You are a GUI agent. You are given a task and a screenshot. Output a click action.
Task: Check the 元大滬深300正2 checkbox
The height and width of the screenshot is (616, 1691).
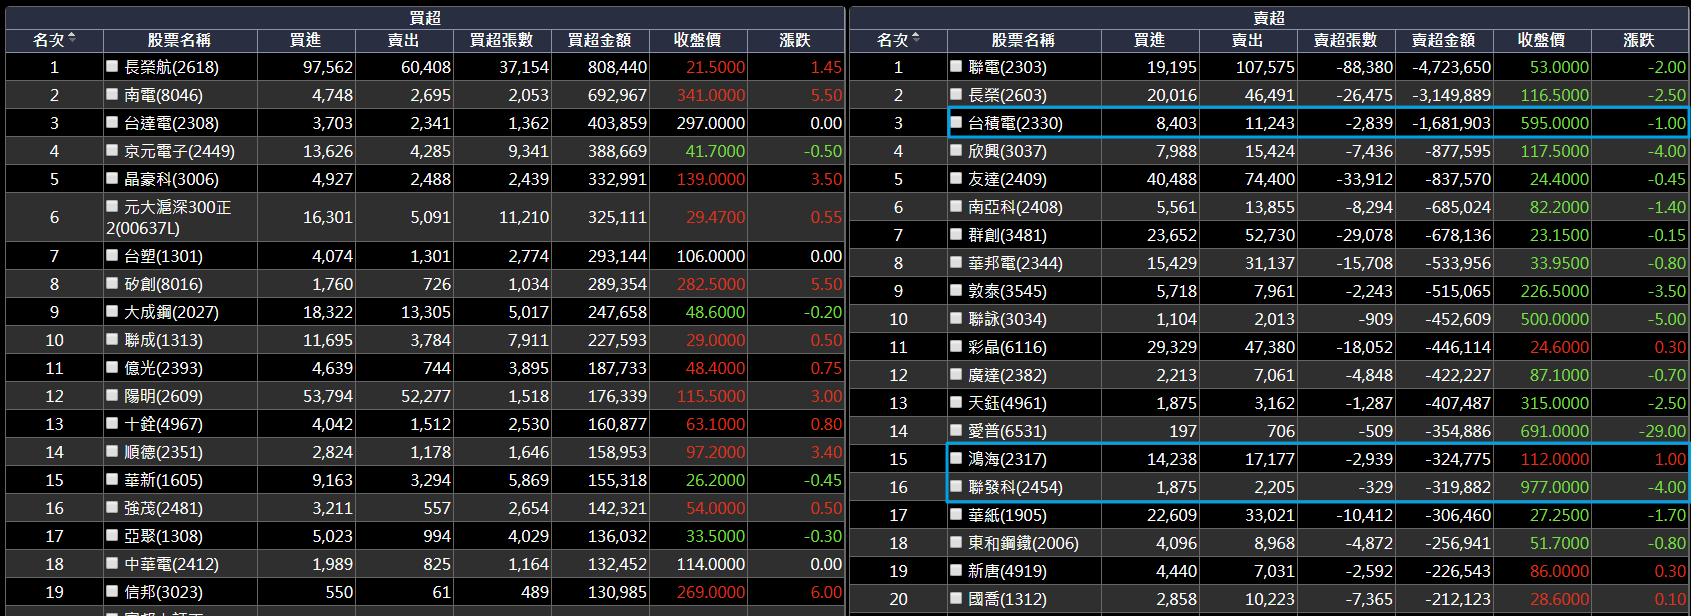[112, 207]
